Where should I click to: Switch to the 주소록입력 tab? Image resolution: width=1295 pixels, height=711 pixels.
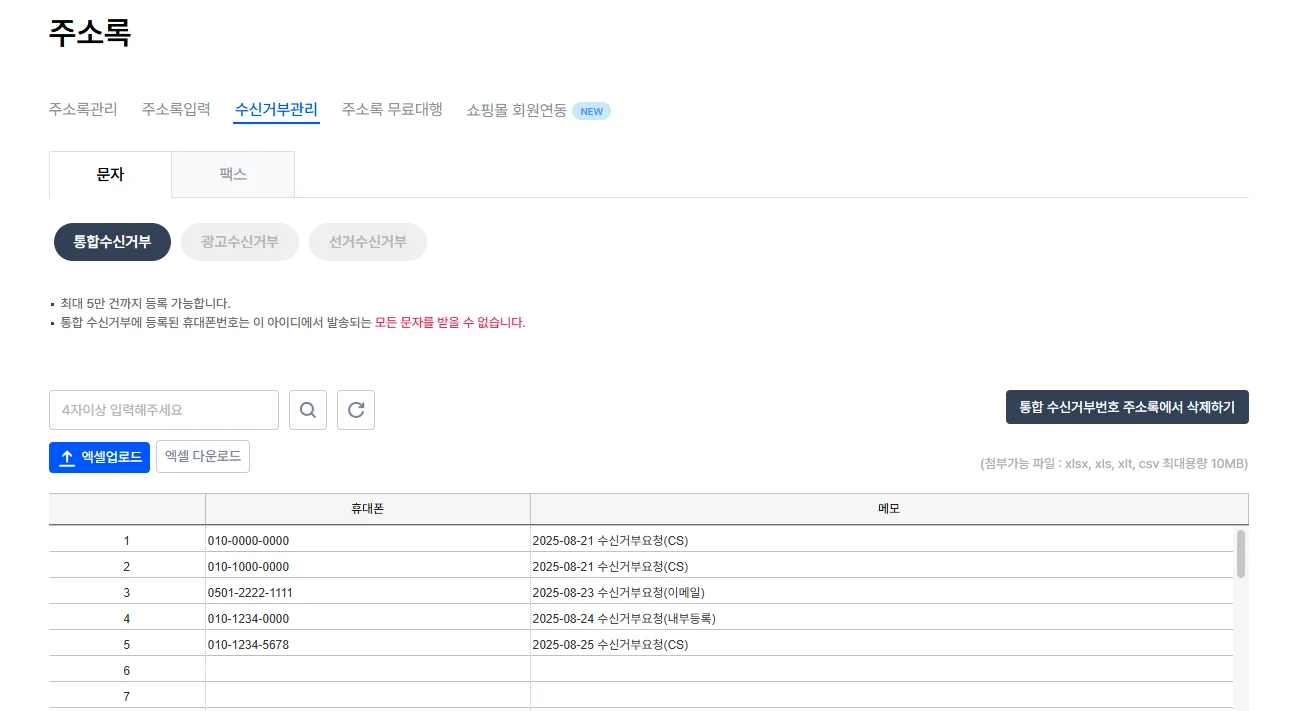point(176,109)
